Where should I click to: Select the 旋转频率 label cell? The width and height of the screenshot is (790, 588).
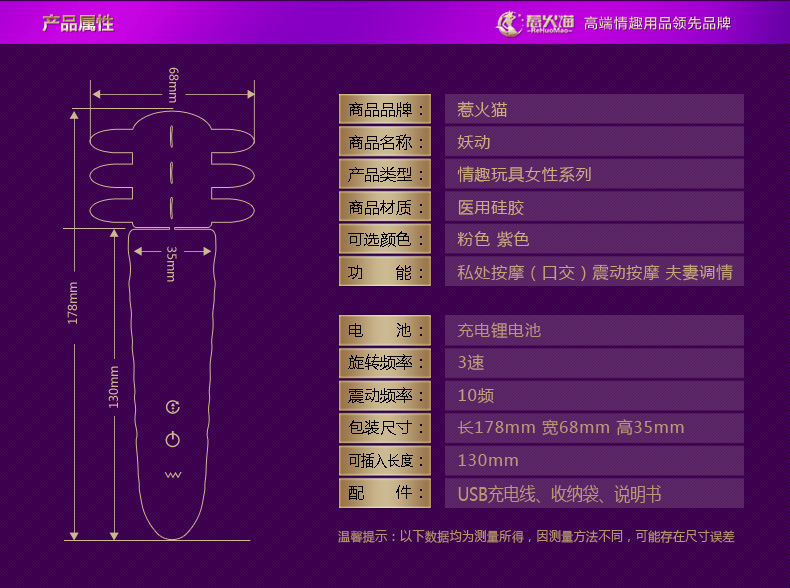pos(385,362)
